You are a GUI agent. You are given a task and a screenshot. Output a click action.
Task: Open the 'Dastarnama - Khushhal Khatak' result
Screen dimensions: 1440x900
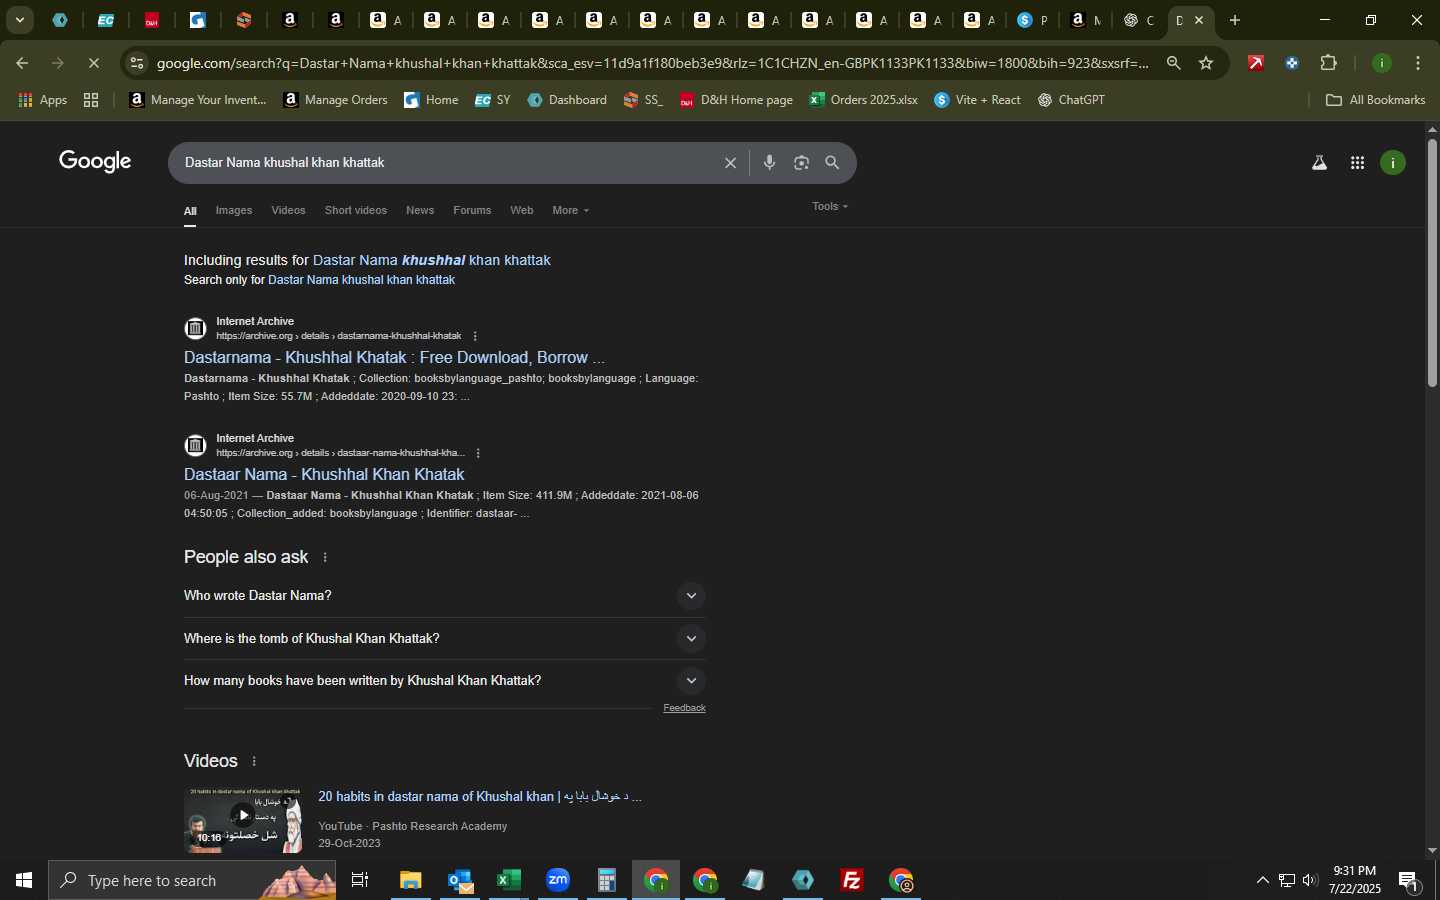[394, 357]
